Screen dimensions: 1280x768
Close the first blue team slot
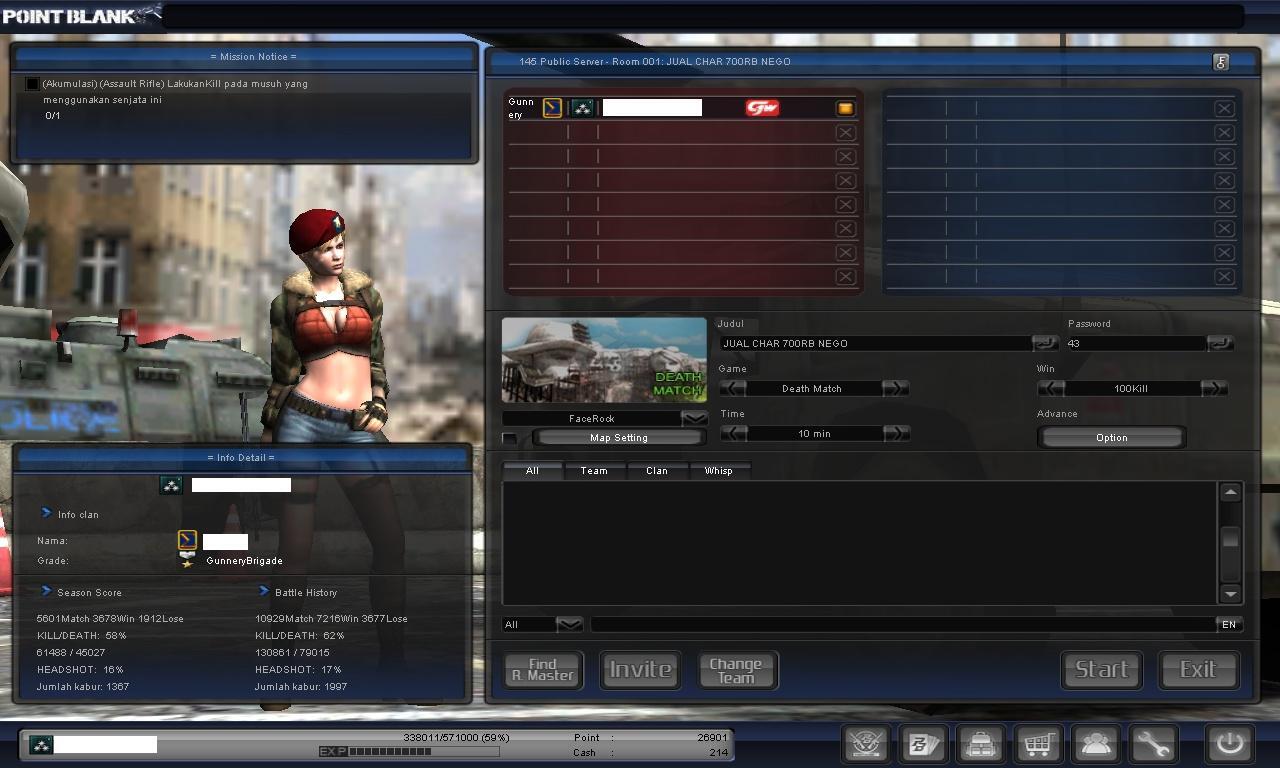click(x=1224, y=108)
